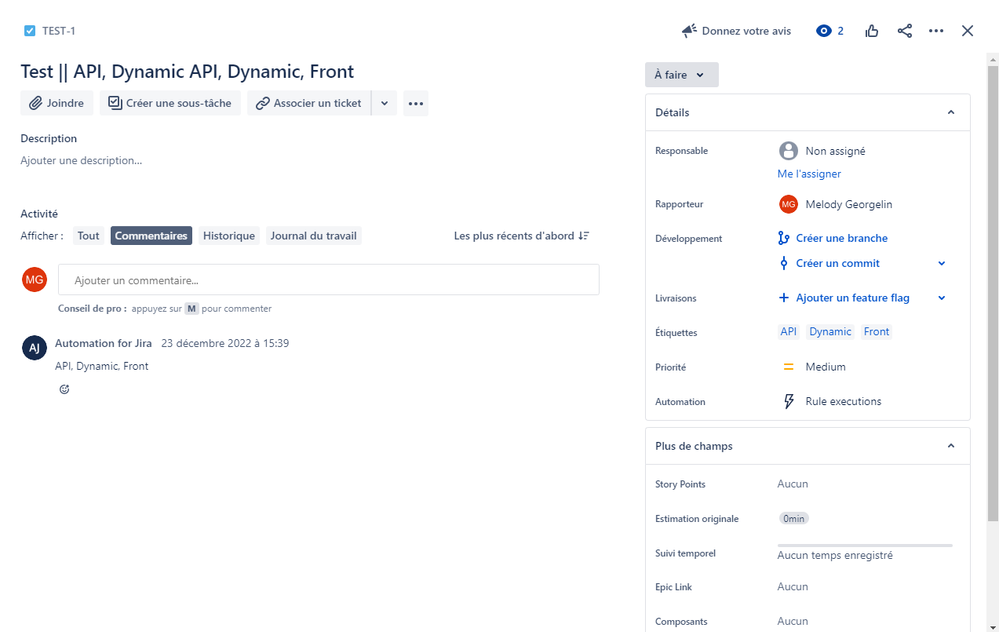Screen dimensions: 999x632
Task: Open Rule executions text
Action: coord(843,401)
